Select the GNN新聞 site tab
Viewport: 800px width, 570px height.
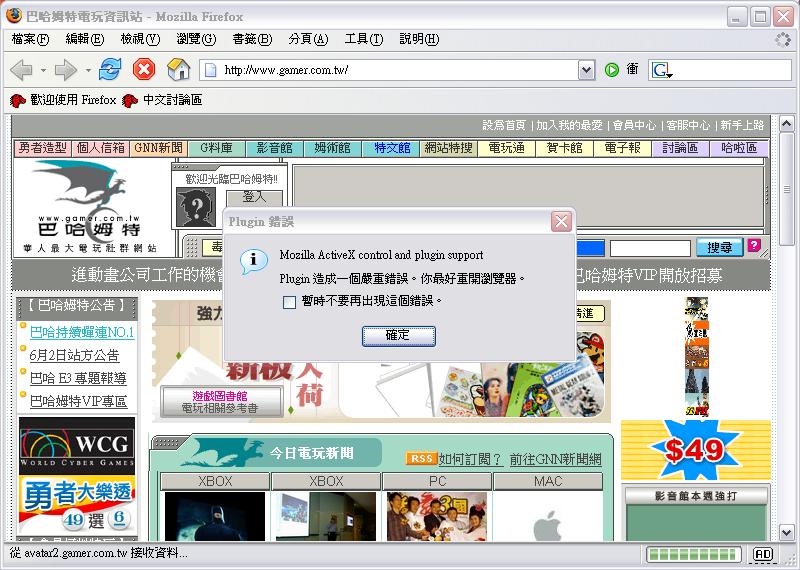(x=159, y=148)
